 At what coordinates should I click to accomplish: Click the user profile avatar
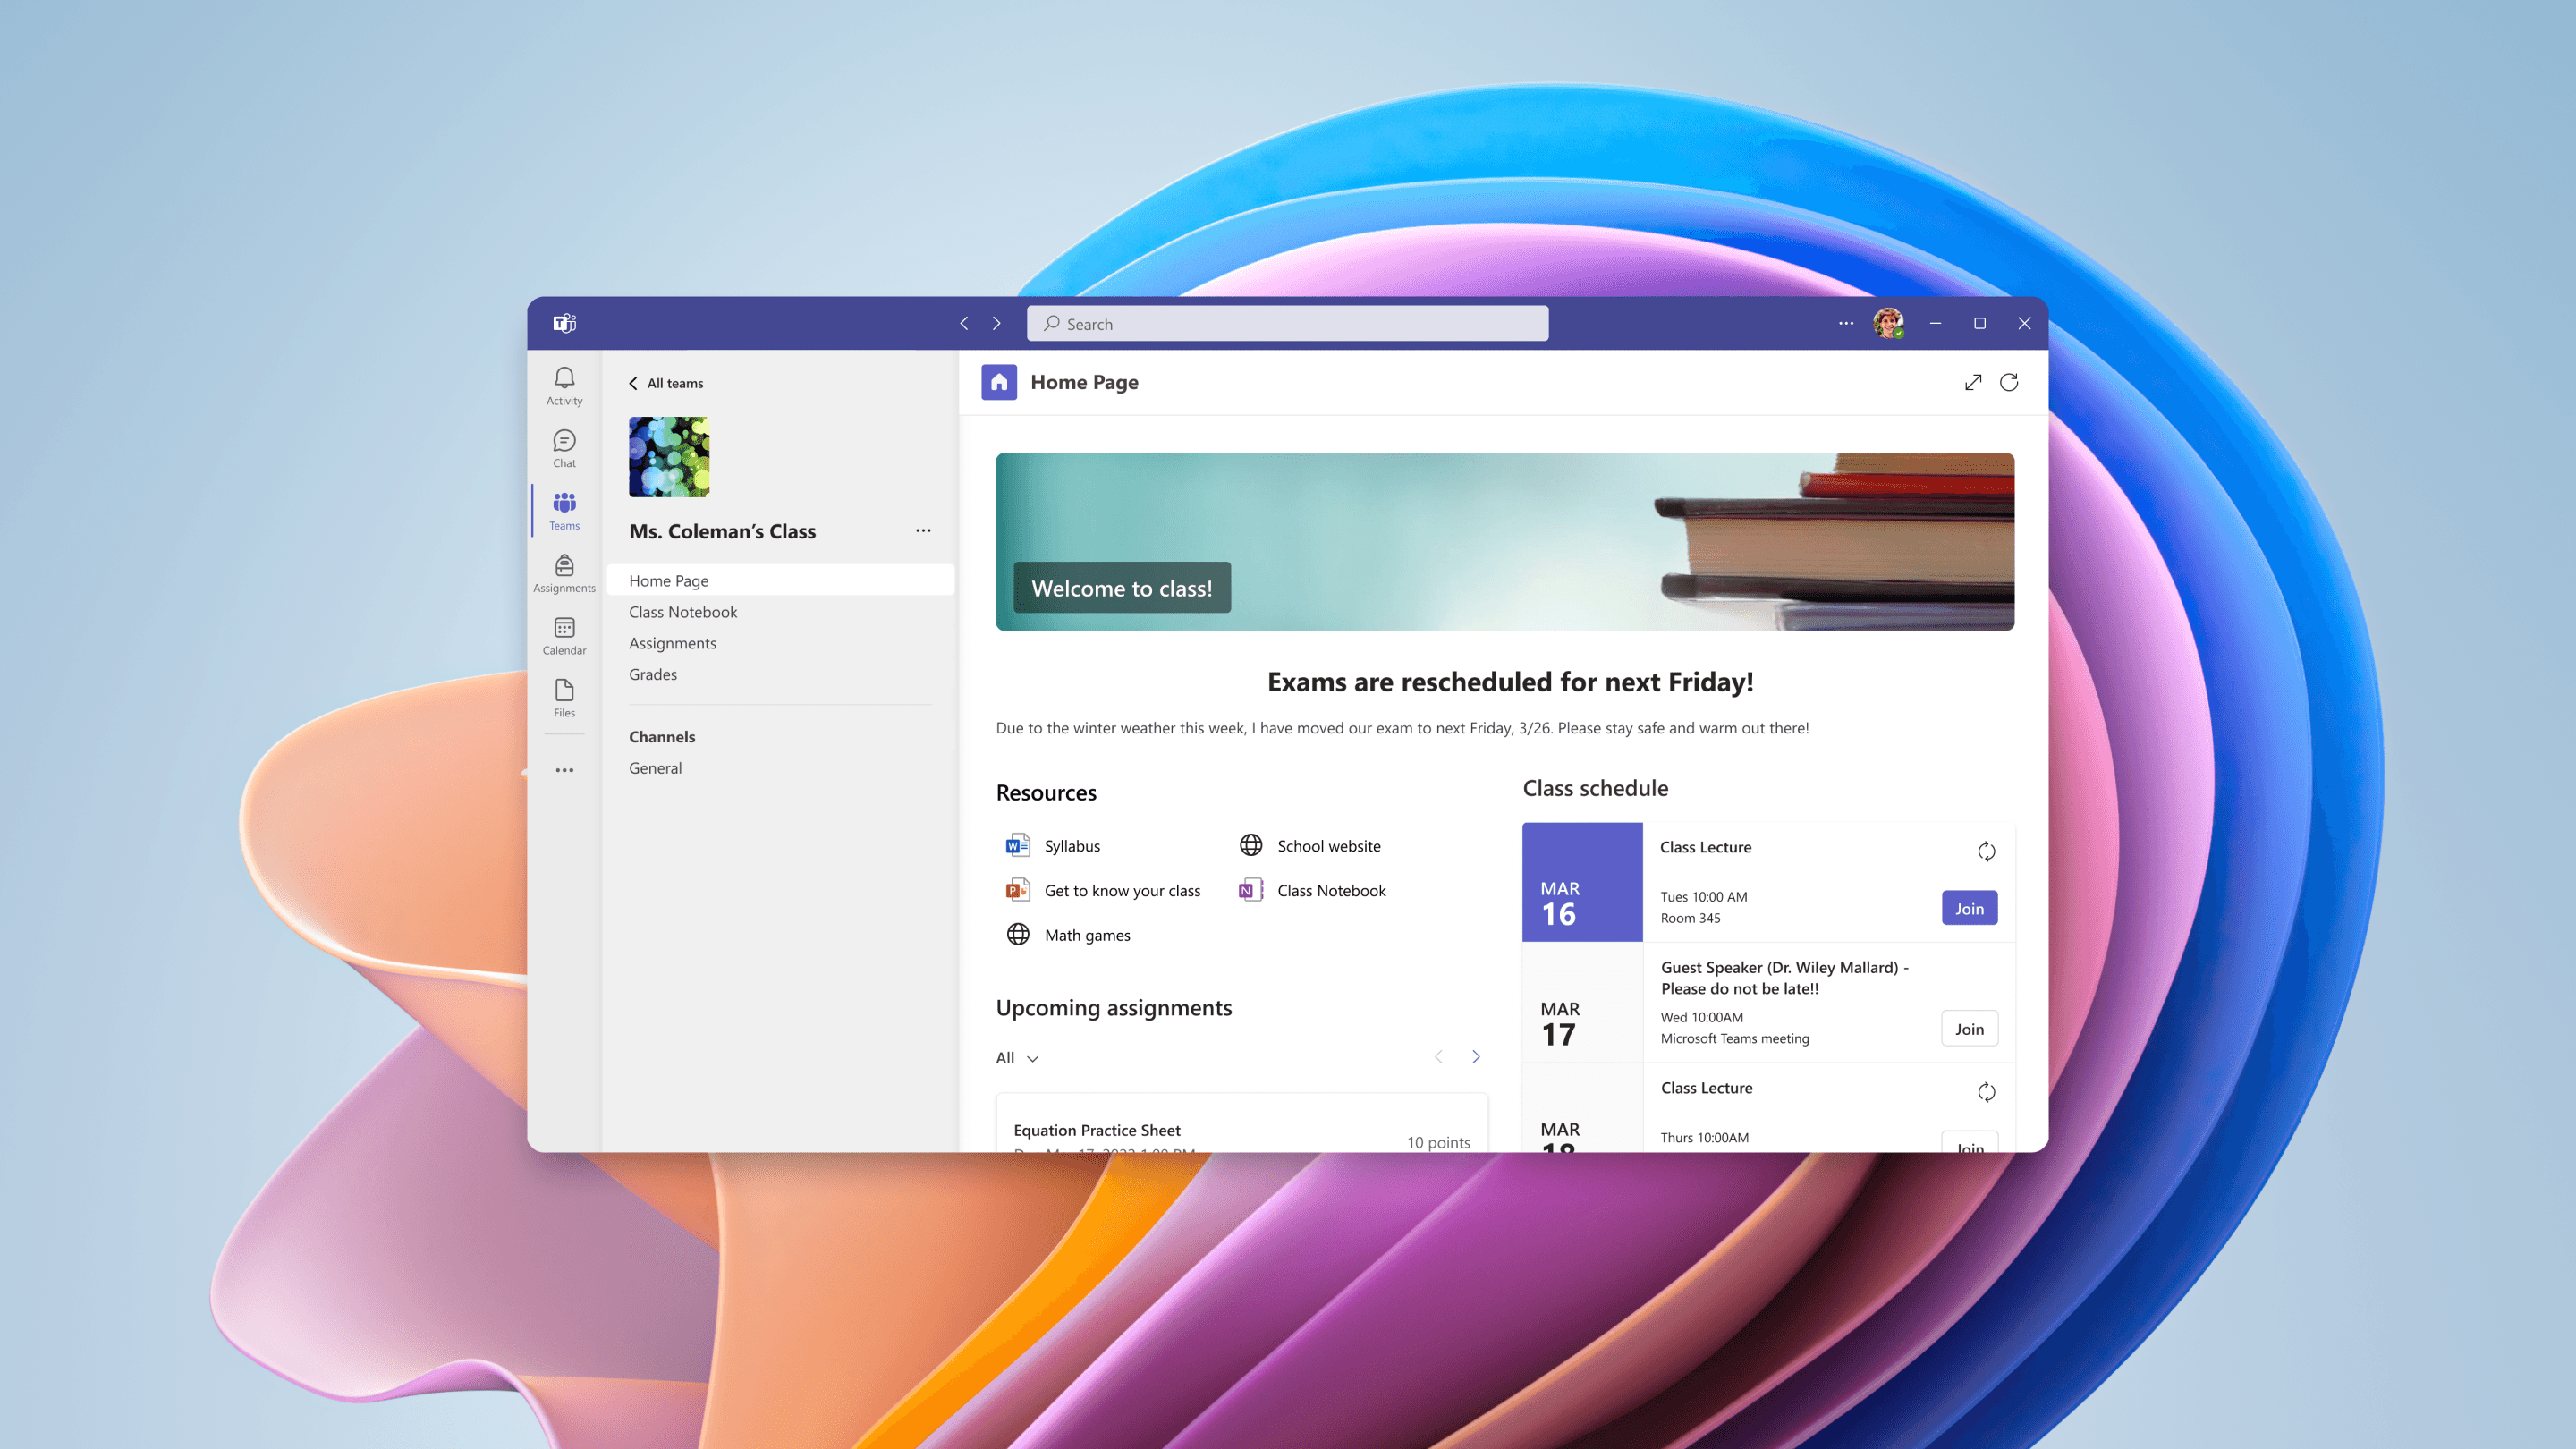coord(1887,323)
